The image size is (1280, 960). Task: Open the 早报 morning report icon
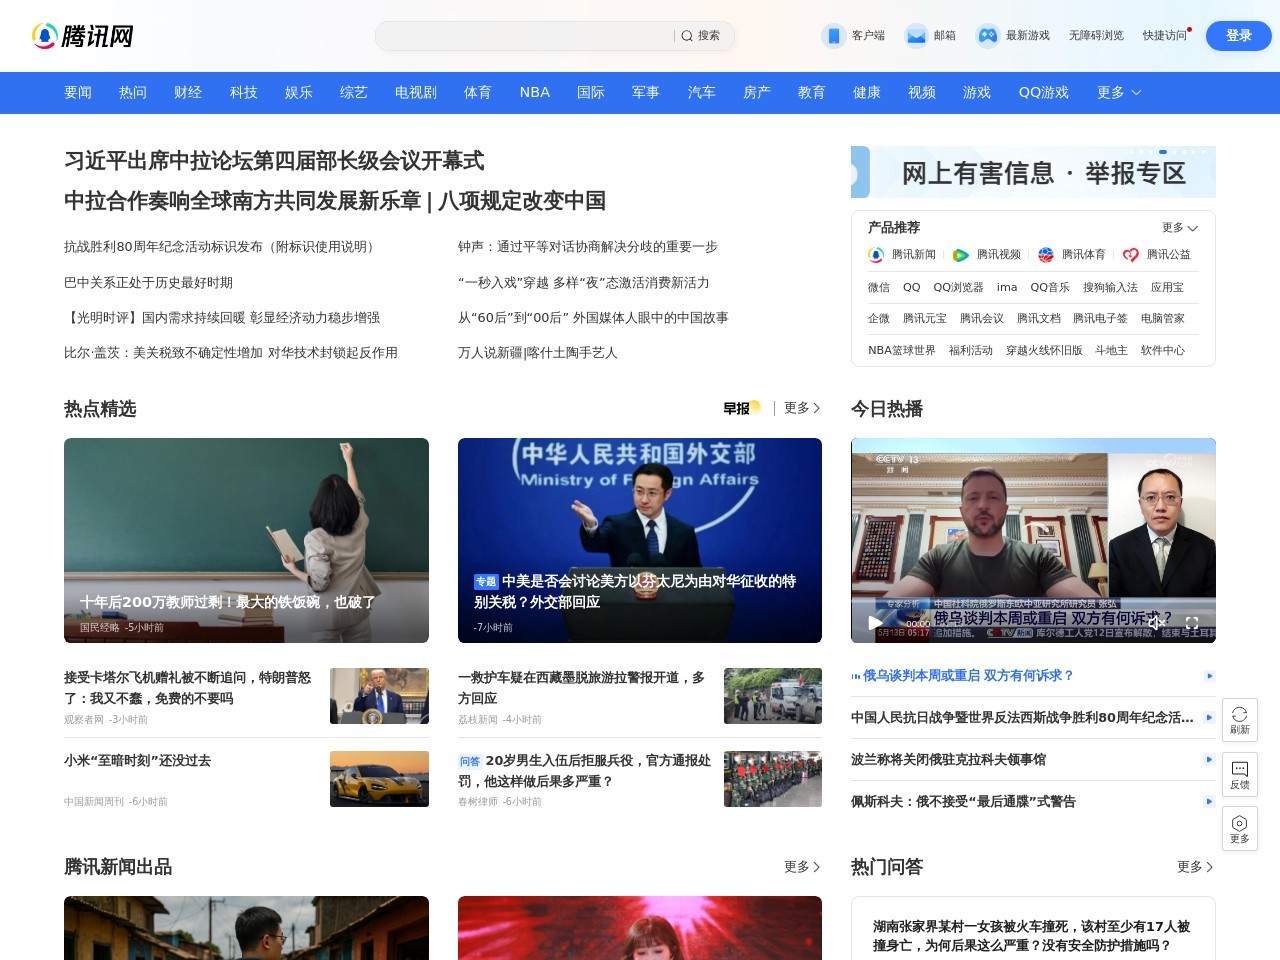tap(742, 408)
